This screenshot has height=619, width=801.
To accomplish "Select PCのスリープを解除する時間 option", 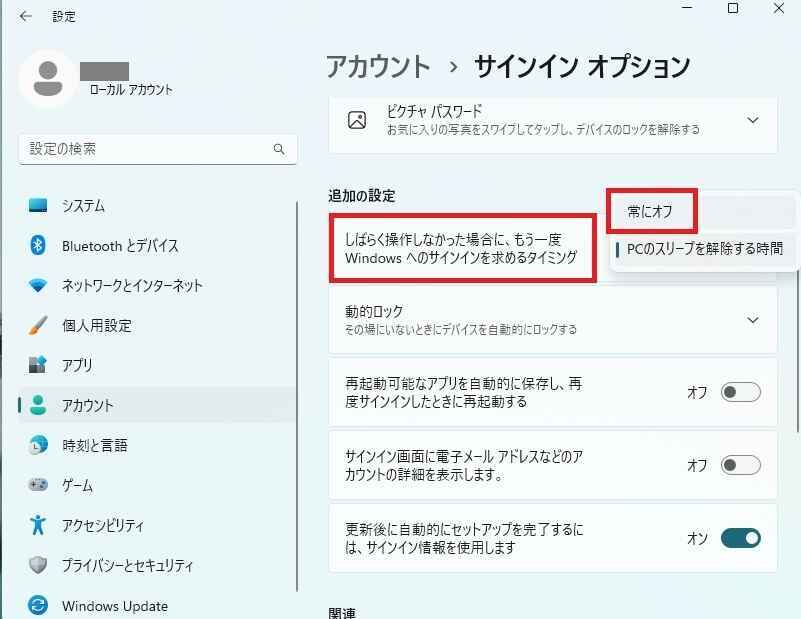I will [x=702, y=249].
